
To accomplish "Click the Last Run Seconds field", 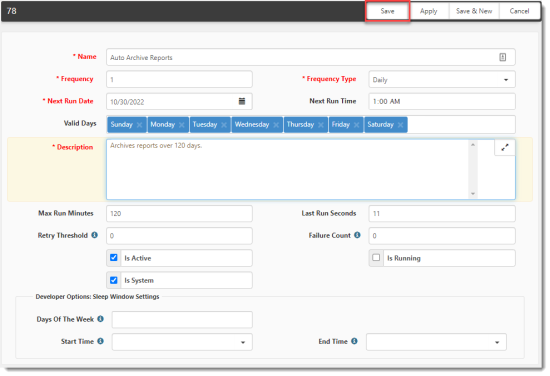I will 442,213.
